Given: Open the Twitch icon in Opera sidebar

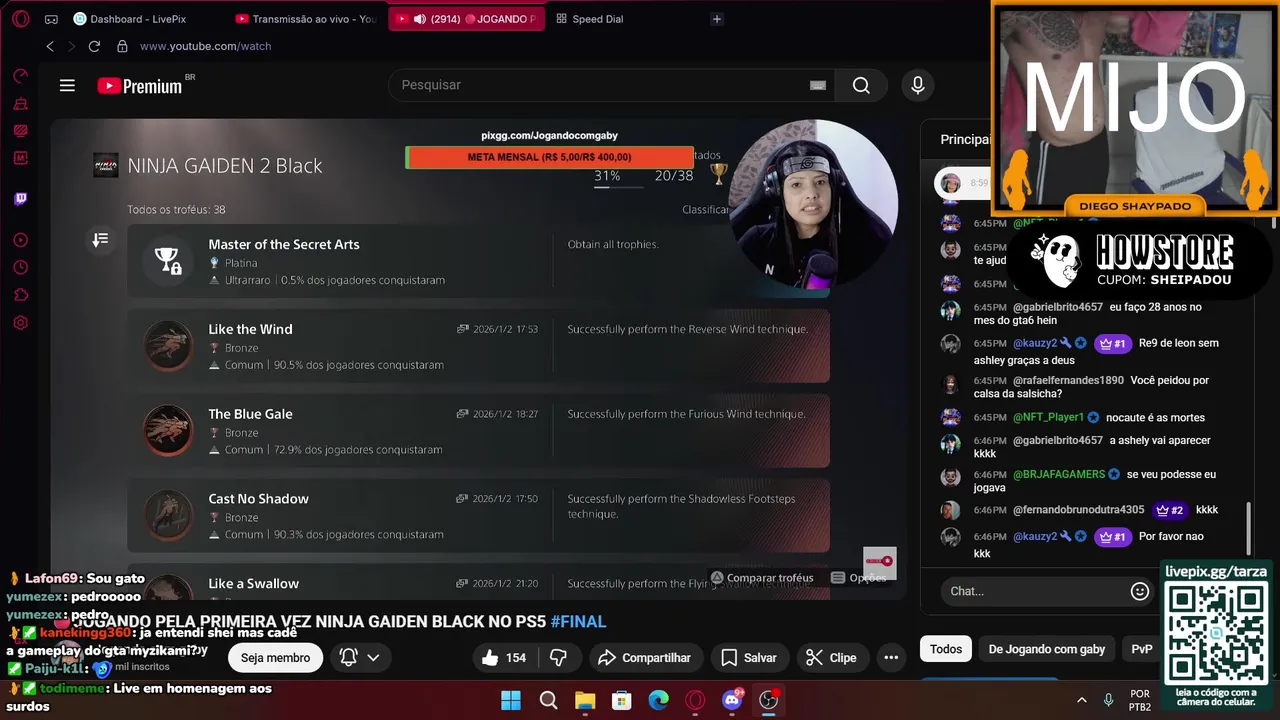Looking at the screenshot, I should 20,198.
